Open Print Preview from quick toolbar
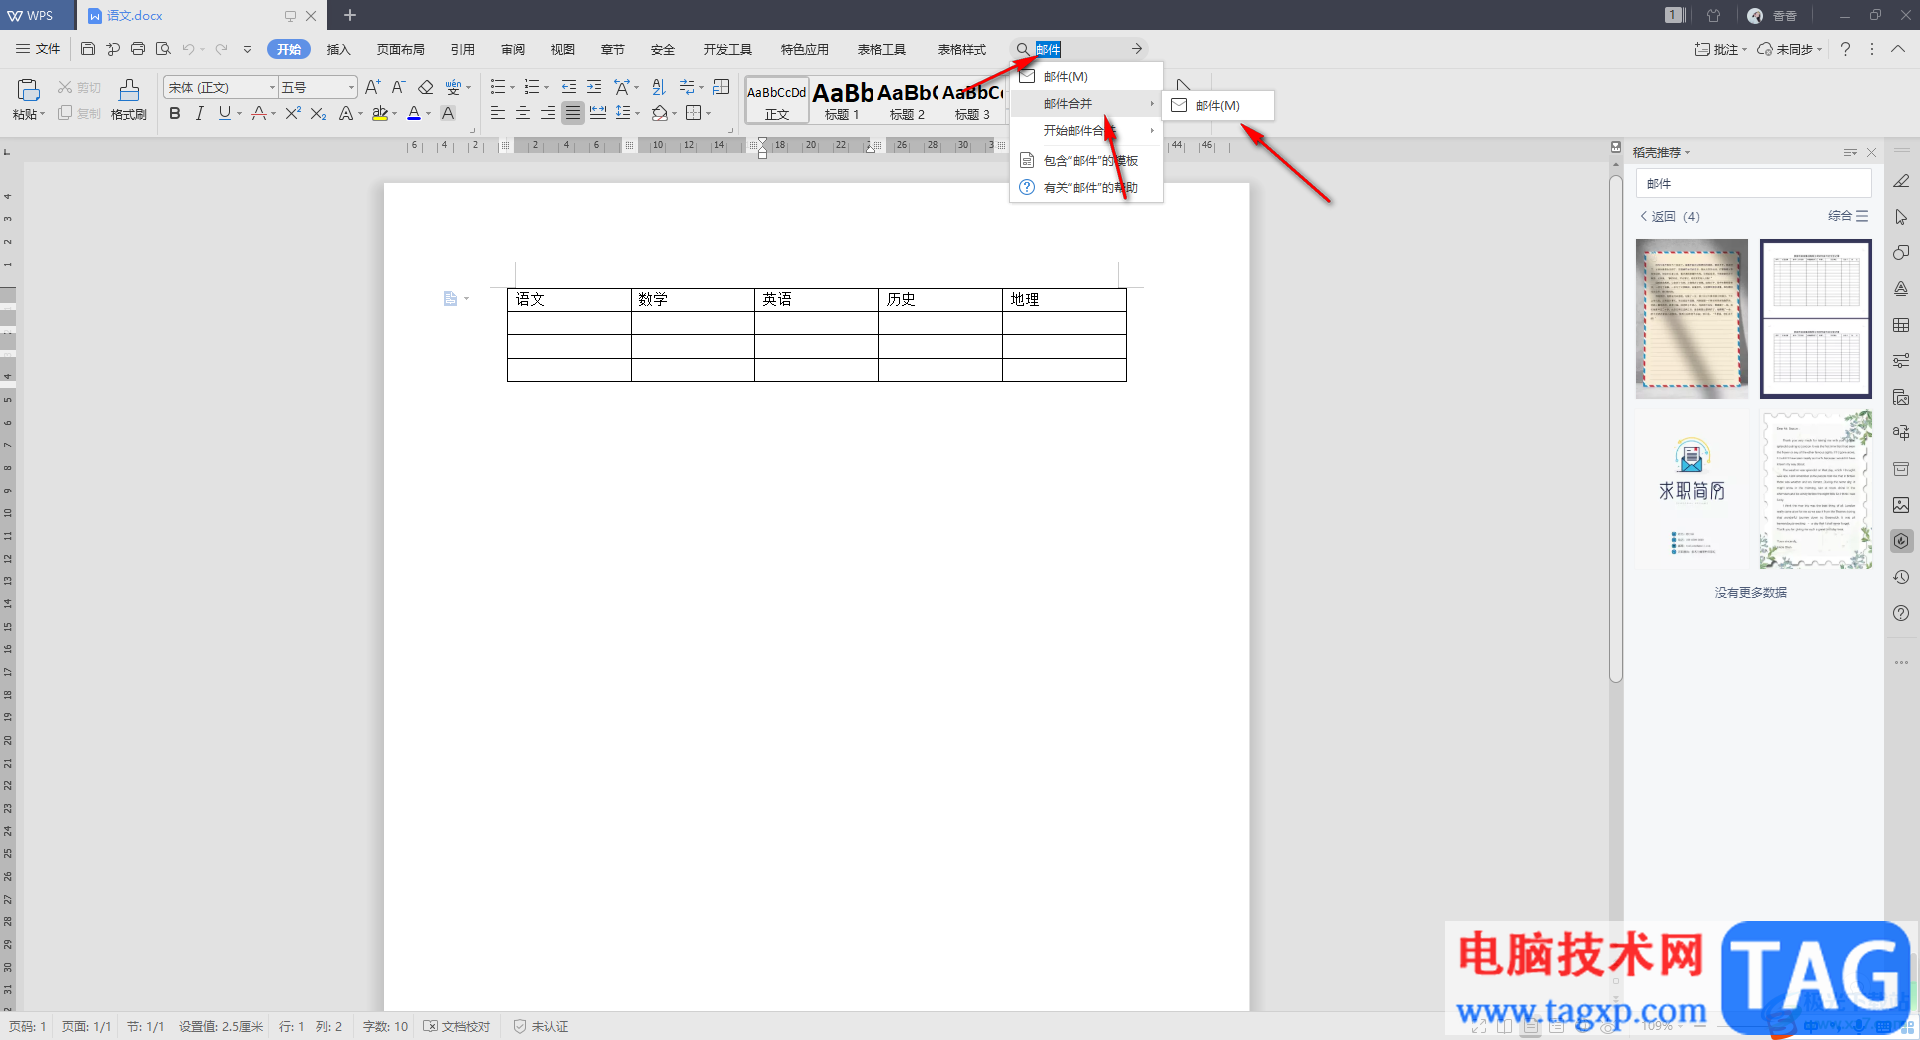 [163, 49]
